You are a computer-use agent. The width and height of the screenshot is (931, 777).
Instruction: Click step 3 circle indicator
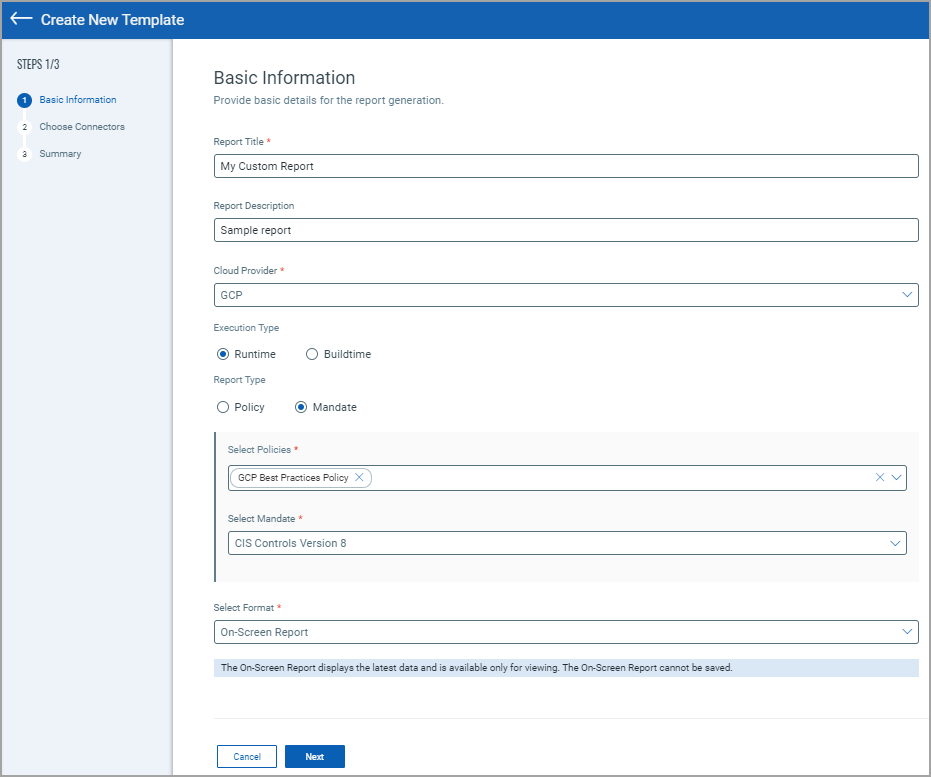click(25, 154)
